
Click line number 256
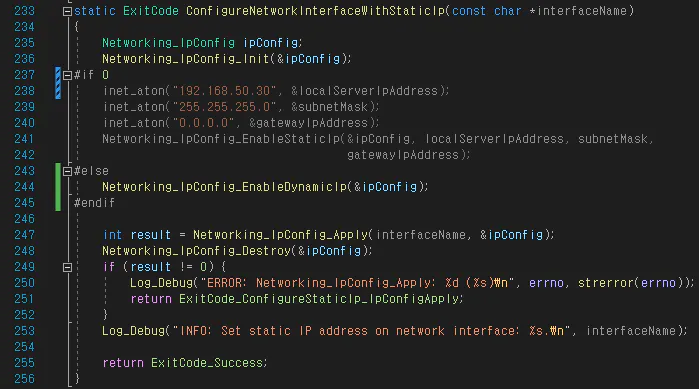(24, 379)
